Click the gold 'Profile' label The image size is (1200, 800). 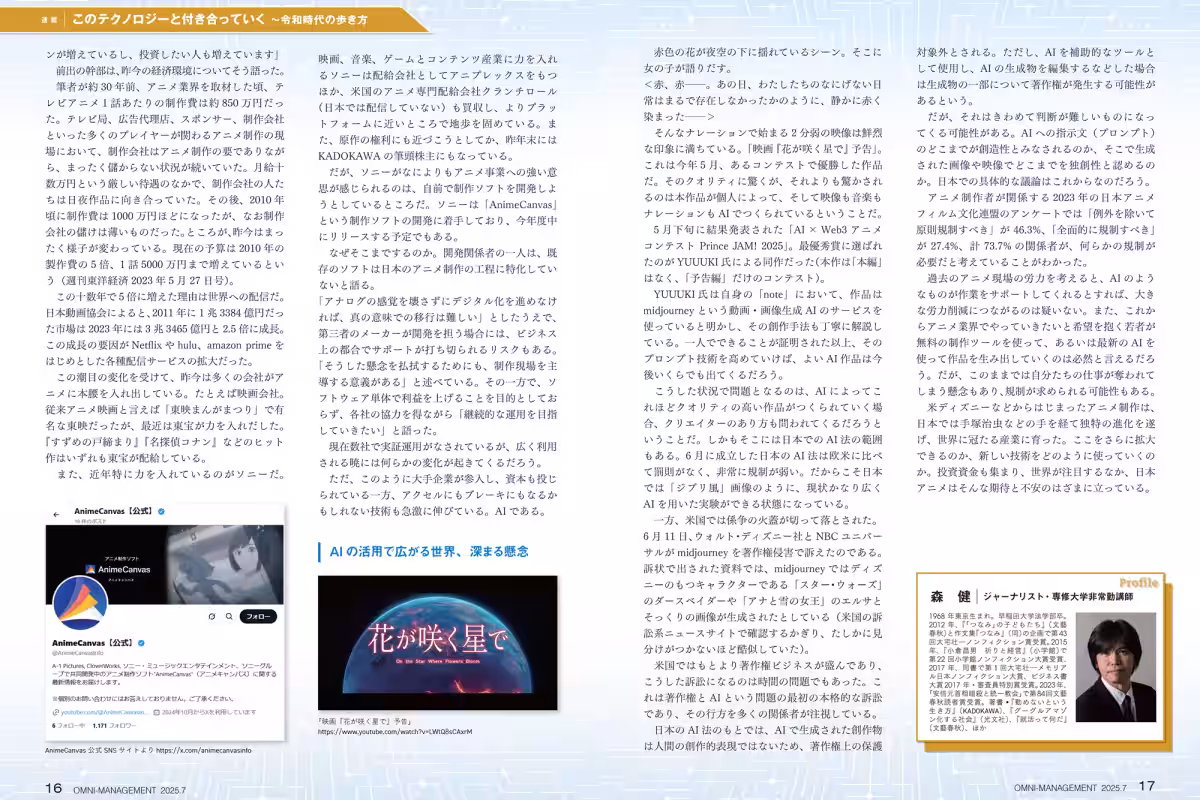click(x=1138, y=582)
